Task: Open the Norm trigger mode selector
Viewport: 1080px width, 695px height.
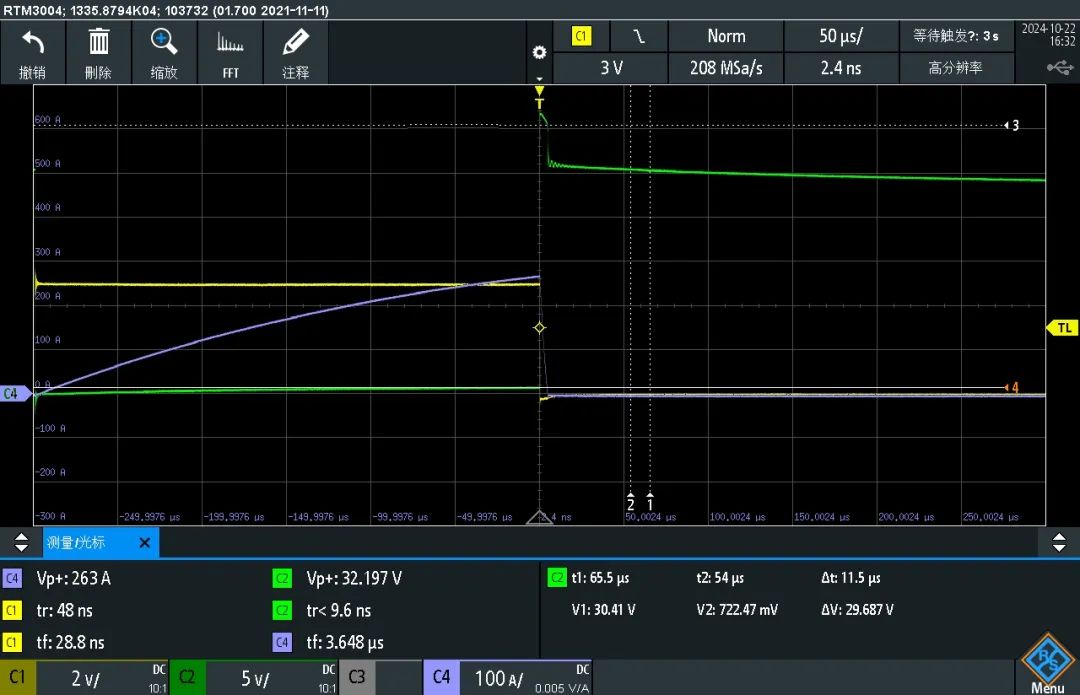Action: tap(726, 36)
